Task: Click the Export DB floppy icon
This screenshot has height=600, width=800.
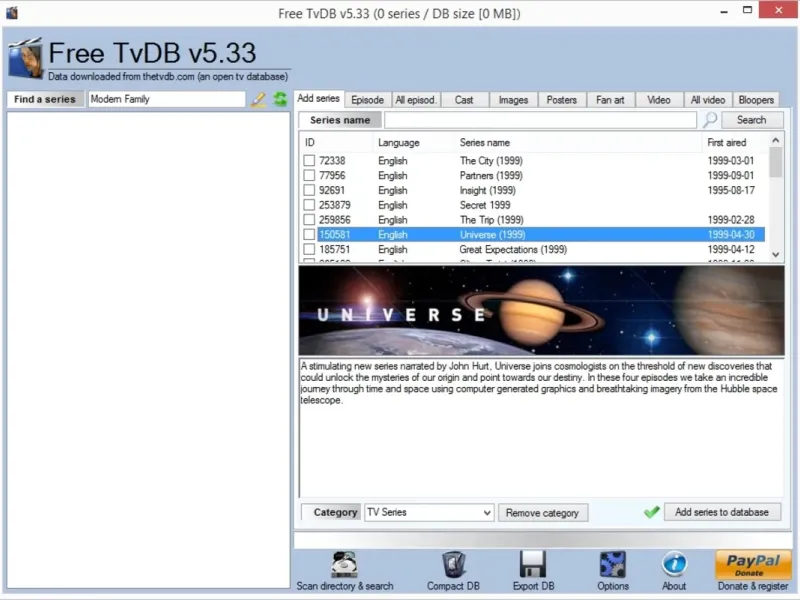Action: 533,565
